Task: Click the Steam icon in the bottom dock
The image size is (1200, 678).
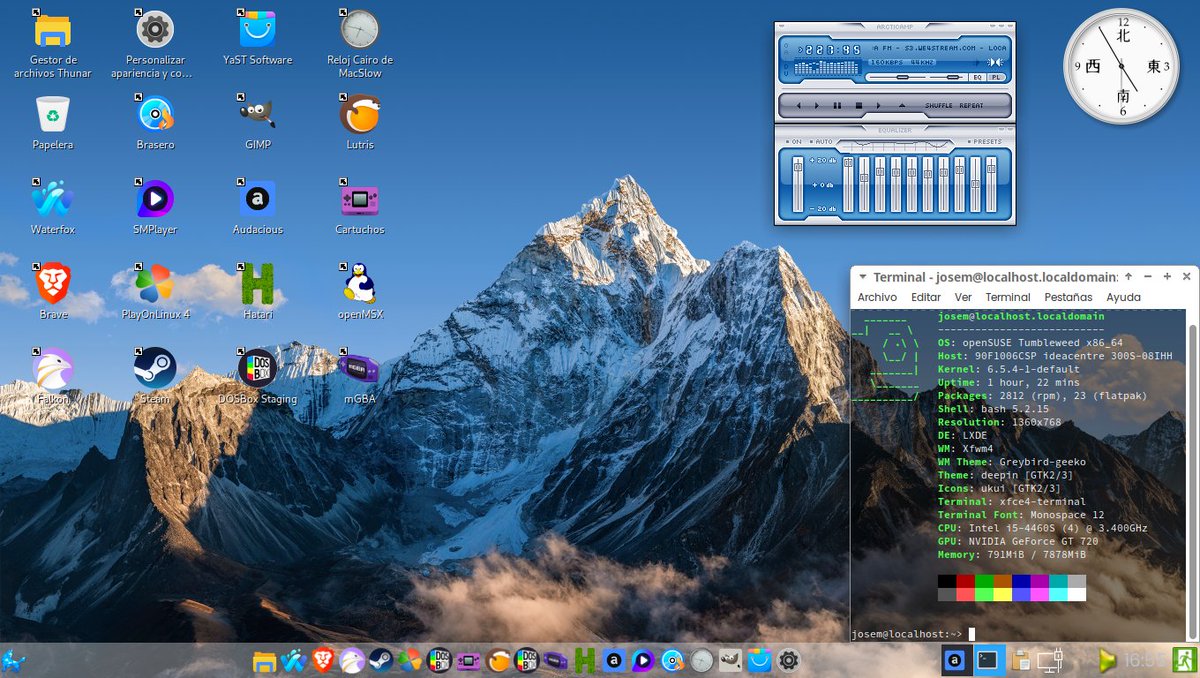Action: [x=380, y=660]
